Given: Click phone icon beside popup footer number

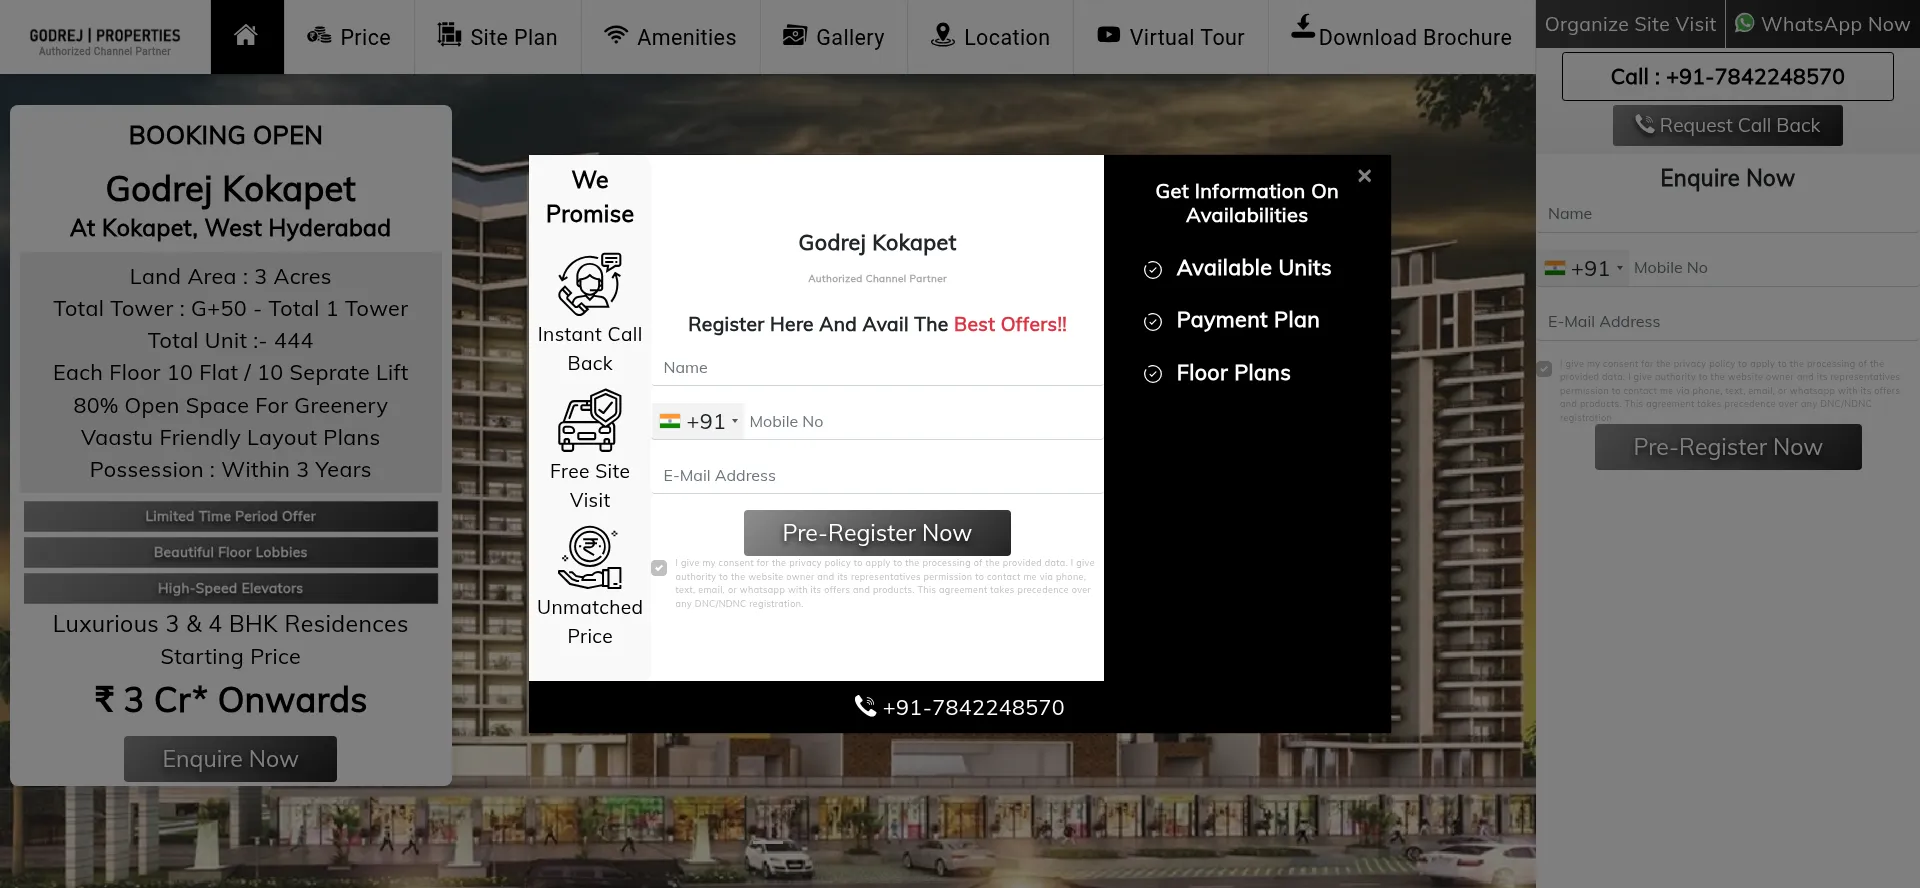Looking at the screenshot, I should coord(865,706).
